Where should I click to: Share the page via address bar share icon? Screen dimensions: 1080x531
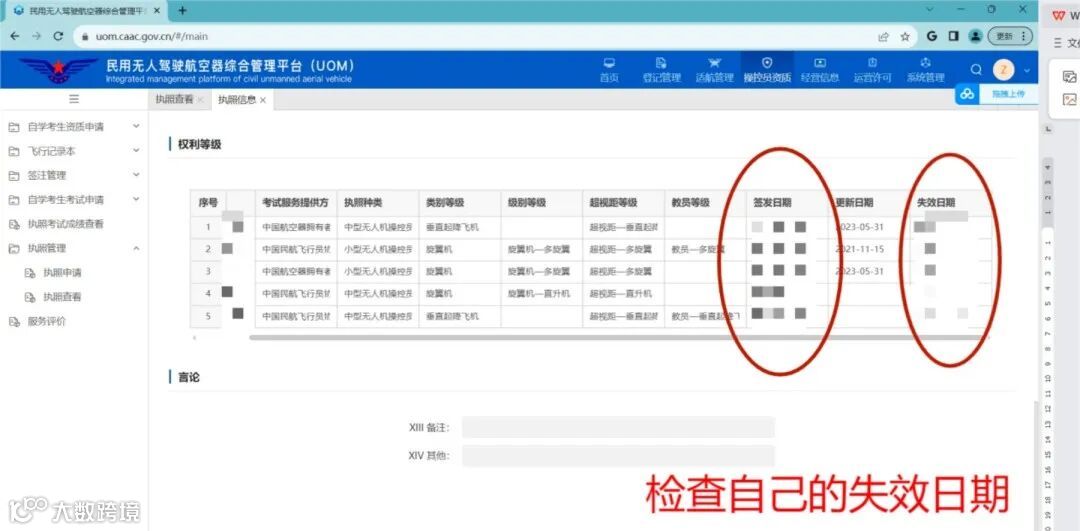(x=884, y=37)
